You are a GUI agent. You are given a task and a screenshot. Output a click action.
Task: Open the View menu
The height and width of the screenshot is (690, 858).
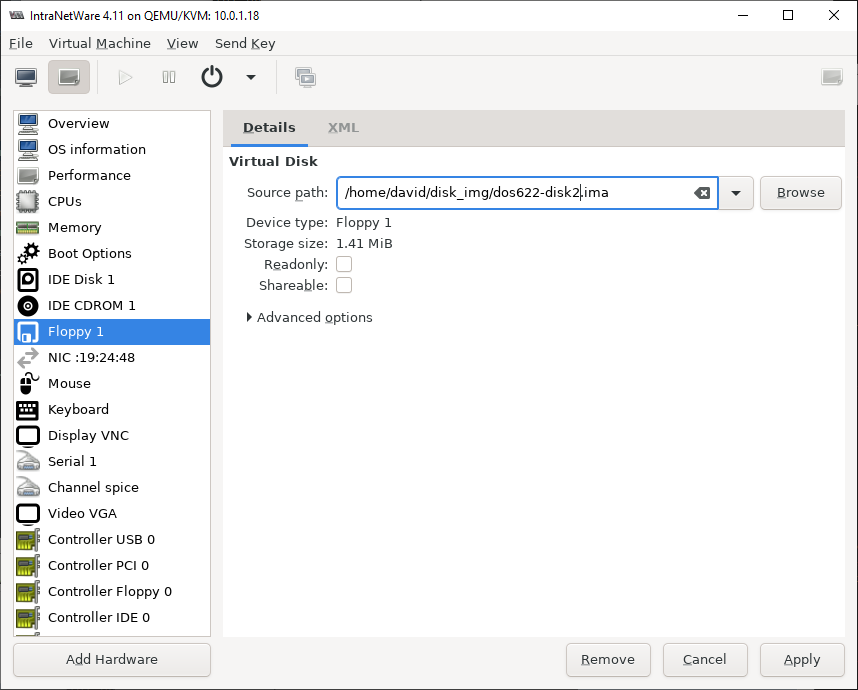click(x=182, y=43)
